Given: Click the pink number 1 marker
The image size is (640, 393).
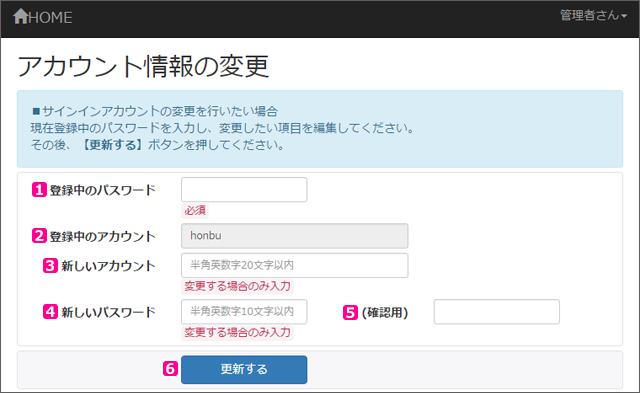Looking at the screenshot, I should pyautogui.click(x=39, y=190).
